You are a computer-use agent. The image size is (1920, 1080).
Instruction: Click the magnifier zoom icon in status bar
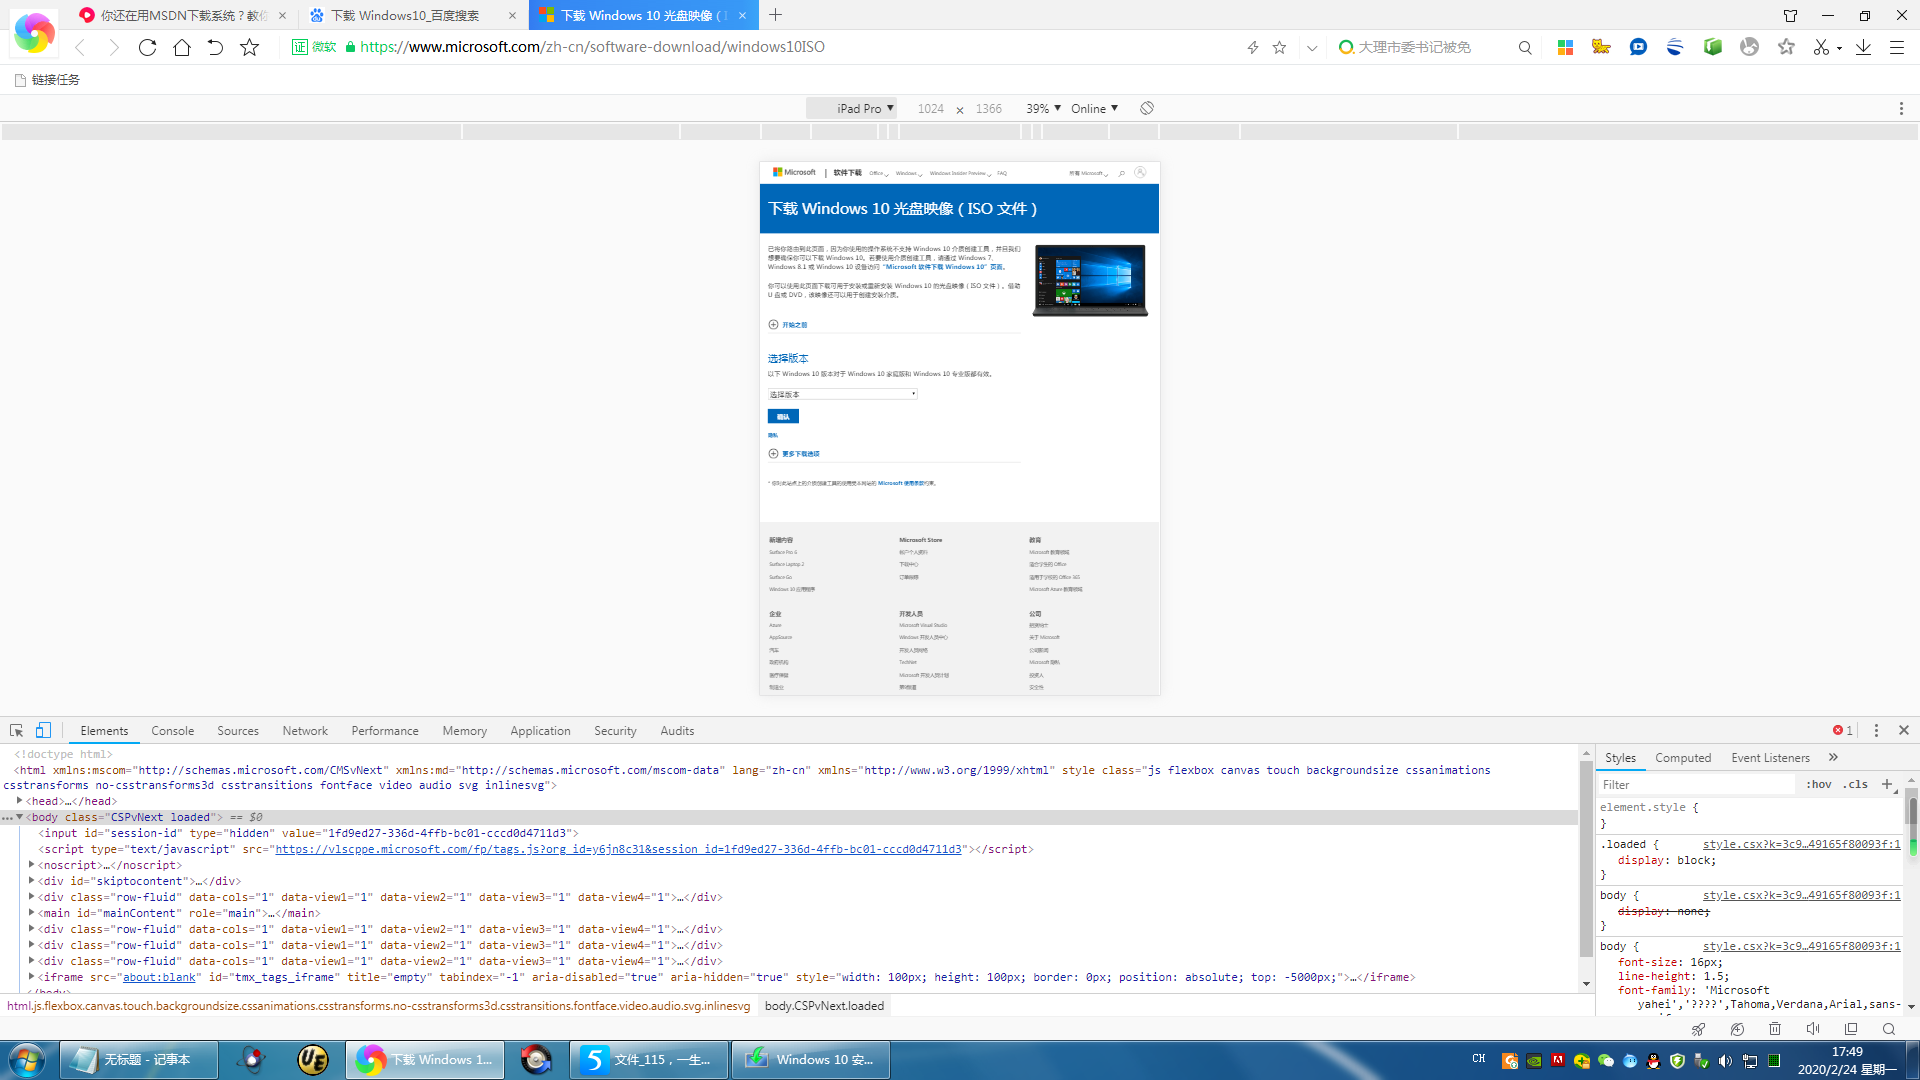tap(1889, 1029)
